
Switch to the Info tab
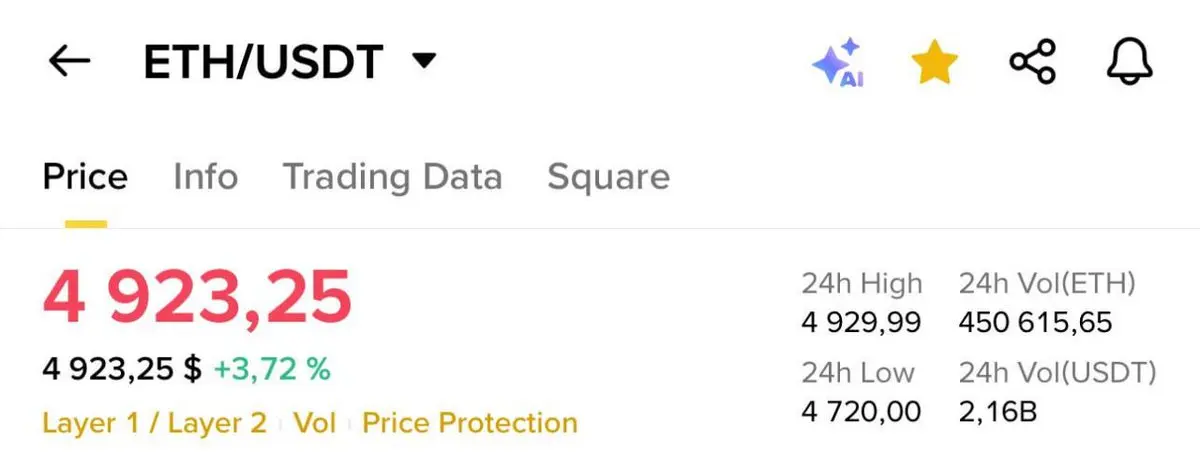tap(205, 177)
